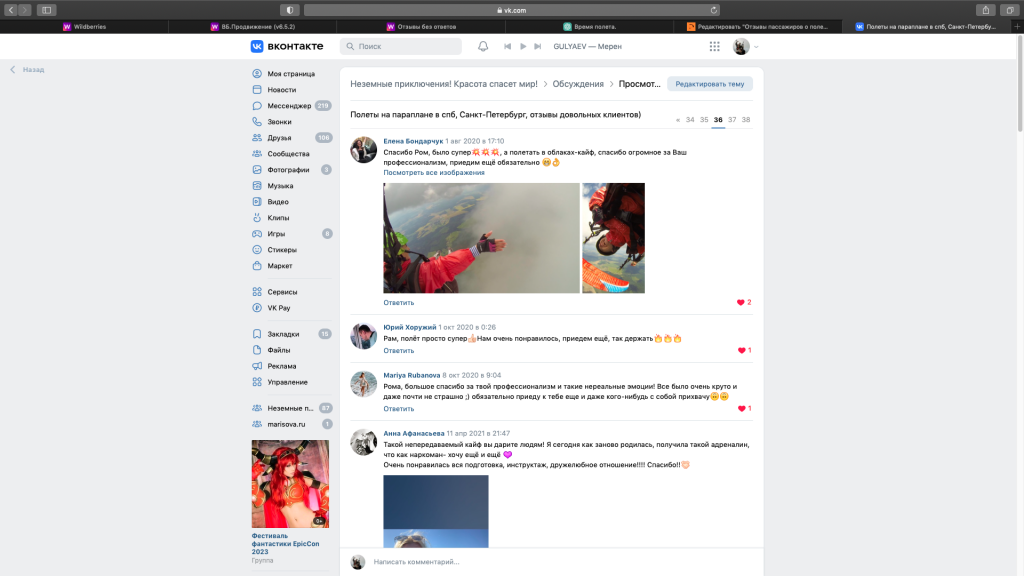The height and width of the screenshot is (576, 1024).
Task: Open notifications via the bell icon
Action: click(484, 45)
